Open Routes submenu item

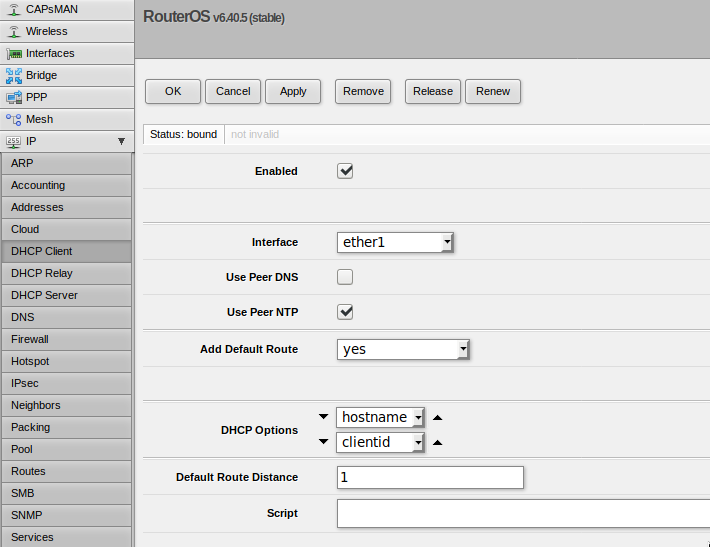tap(67, 471)
